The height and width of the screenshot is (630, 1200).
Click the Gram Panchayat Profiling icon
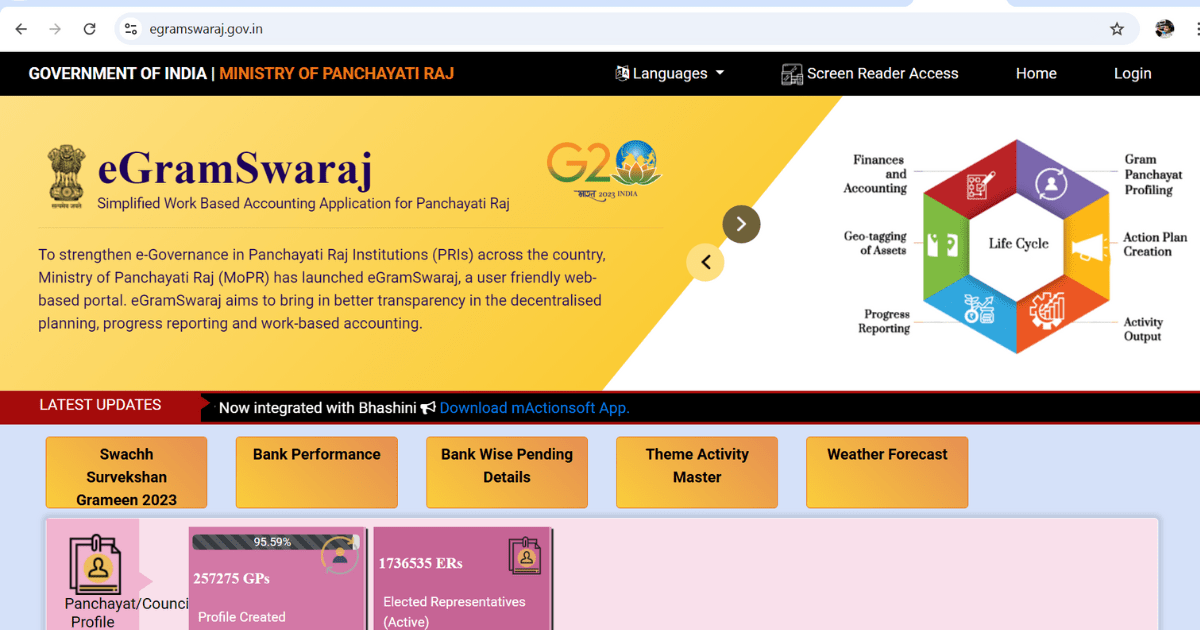[x=1049, y=184]
